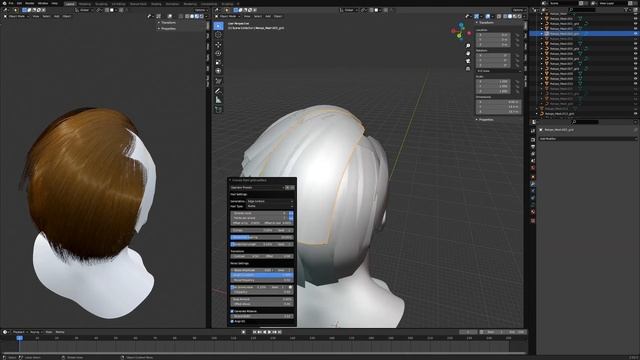The width and height of the screenshot is (640, 360).
Task: Open Object Mode dropdown in left viewport
Action: click(x=16, y=16)
